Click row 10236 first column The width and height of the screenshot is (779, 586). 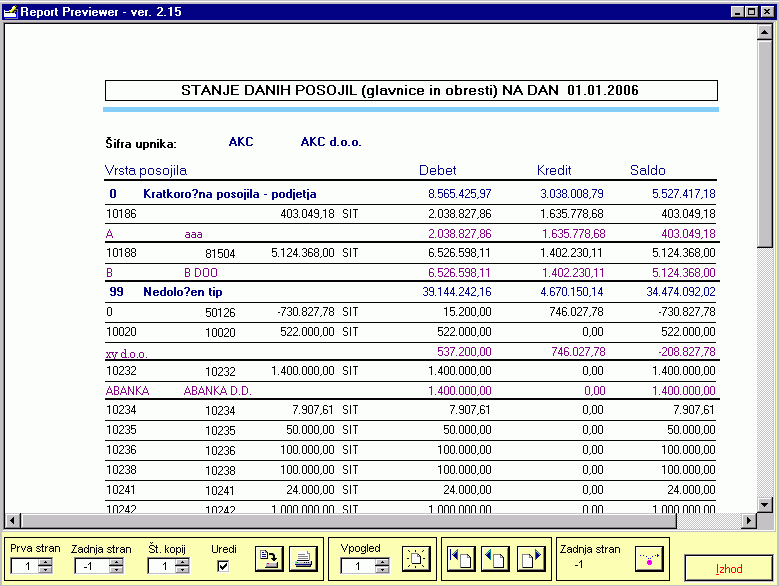[121, 449]
